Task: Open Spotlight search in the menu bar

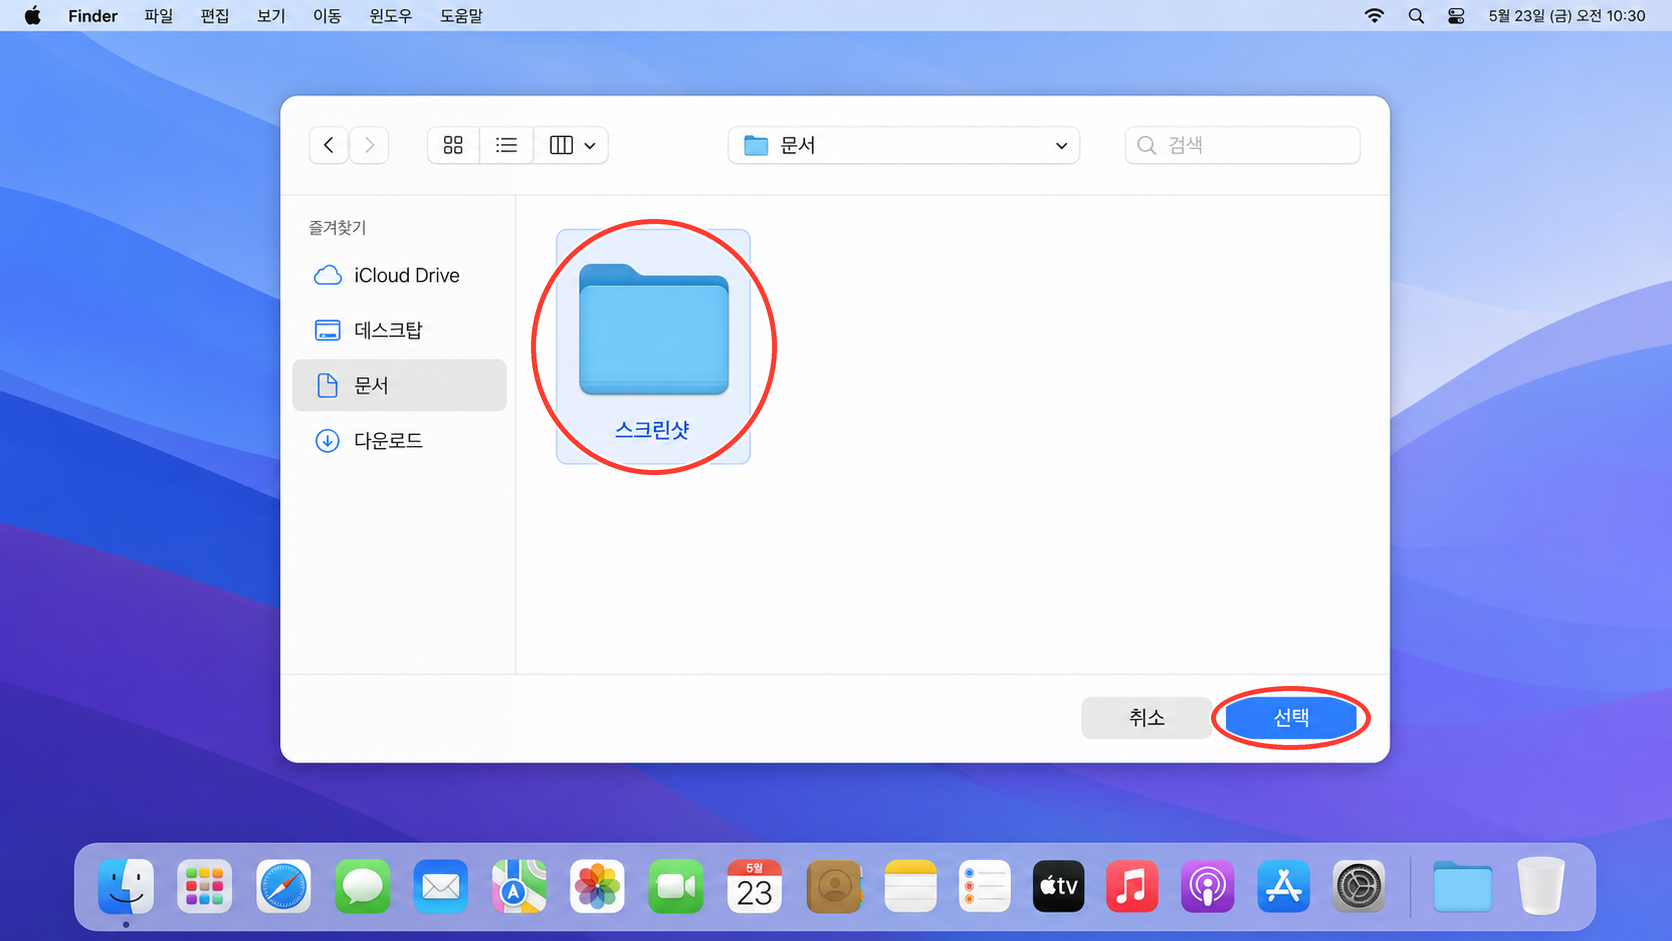Action: [1416, 16]
